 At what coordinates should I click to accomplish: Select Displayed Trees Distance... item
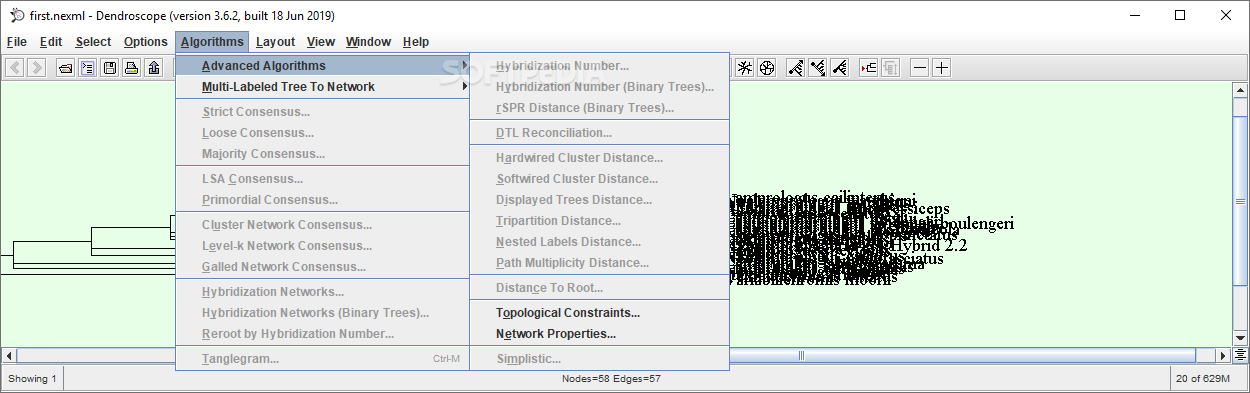[x=599, y=200]
